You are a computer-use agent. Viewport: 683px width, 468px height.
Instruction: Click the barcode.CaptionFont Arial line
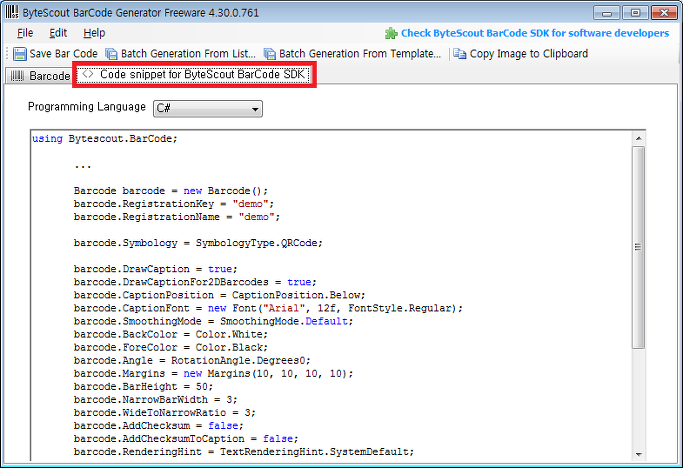[268, 309]
